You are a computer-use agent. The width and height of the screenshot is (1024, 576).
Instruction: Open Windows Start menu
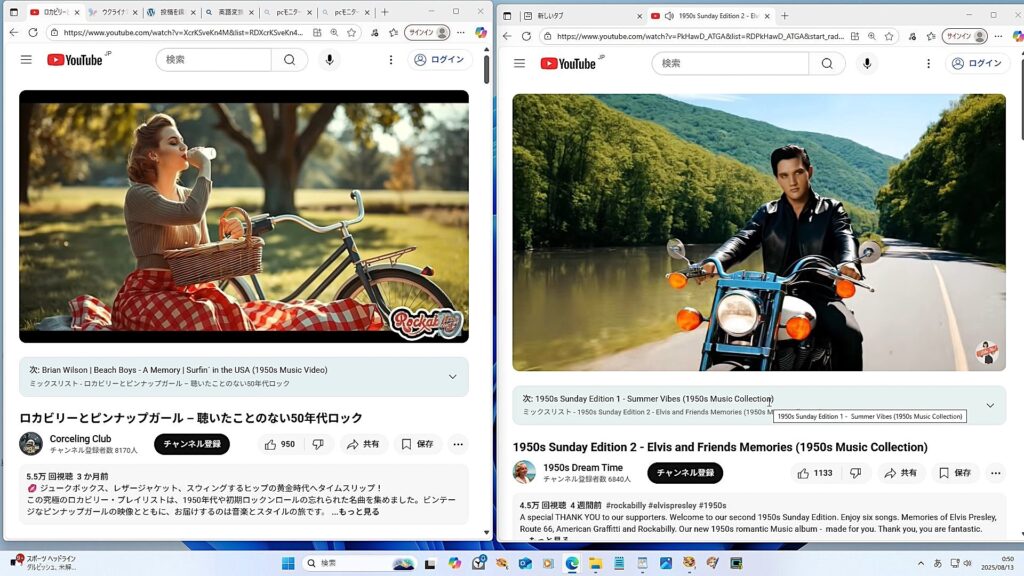(288, 563)
